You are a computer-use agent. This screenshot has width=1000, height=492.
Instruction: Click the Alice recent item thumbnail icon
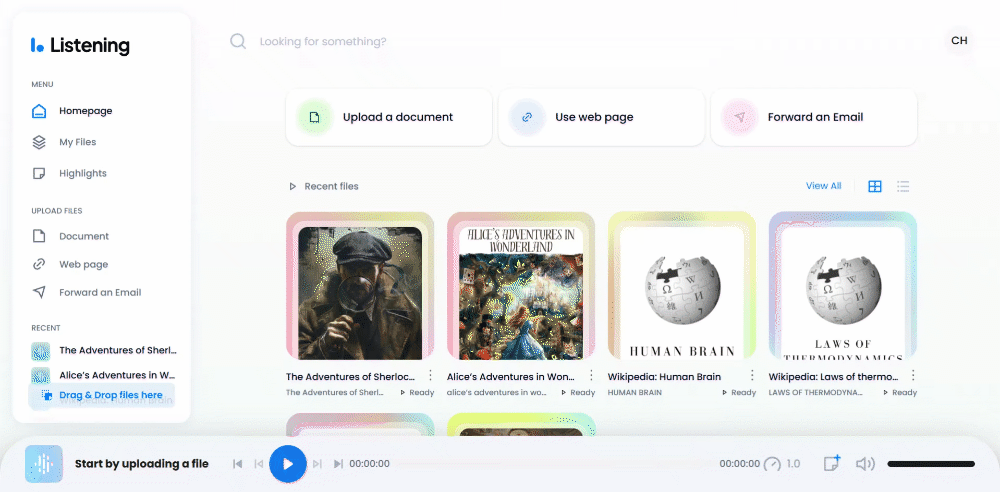[x=41, y=375]
